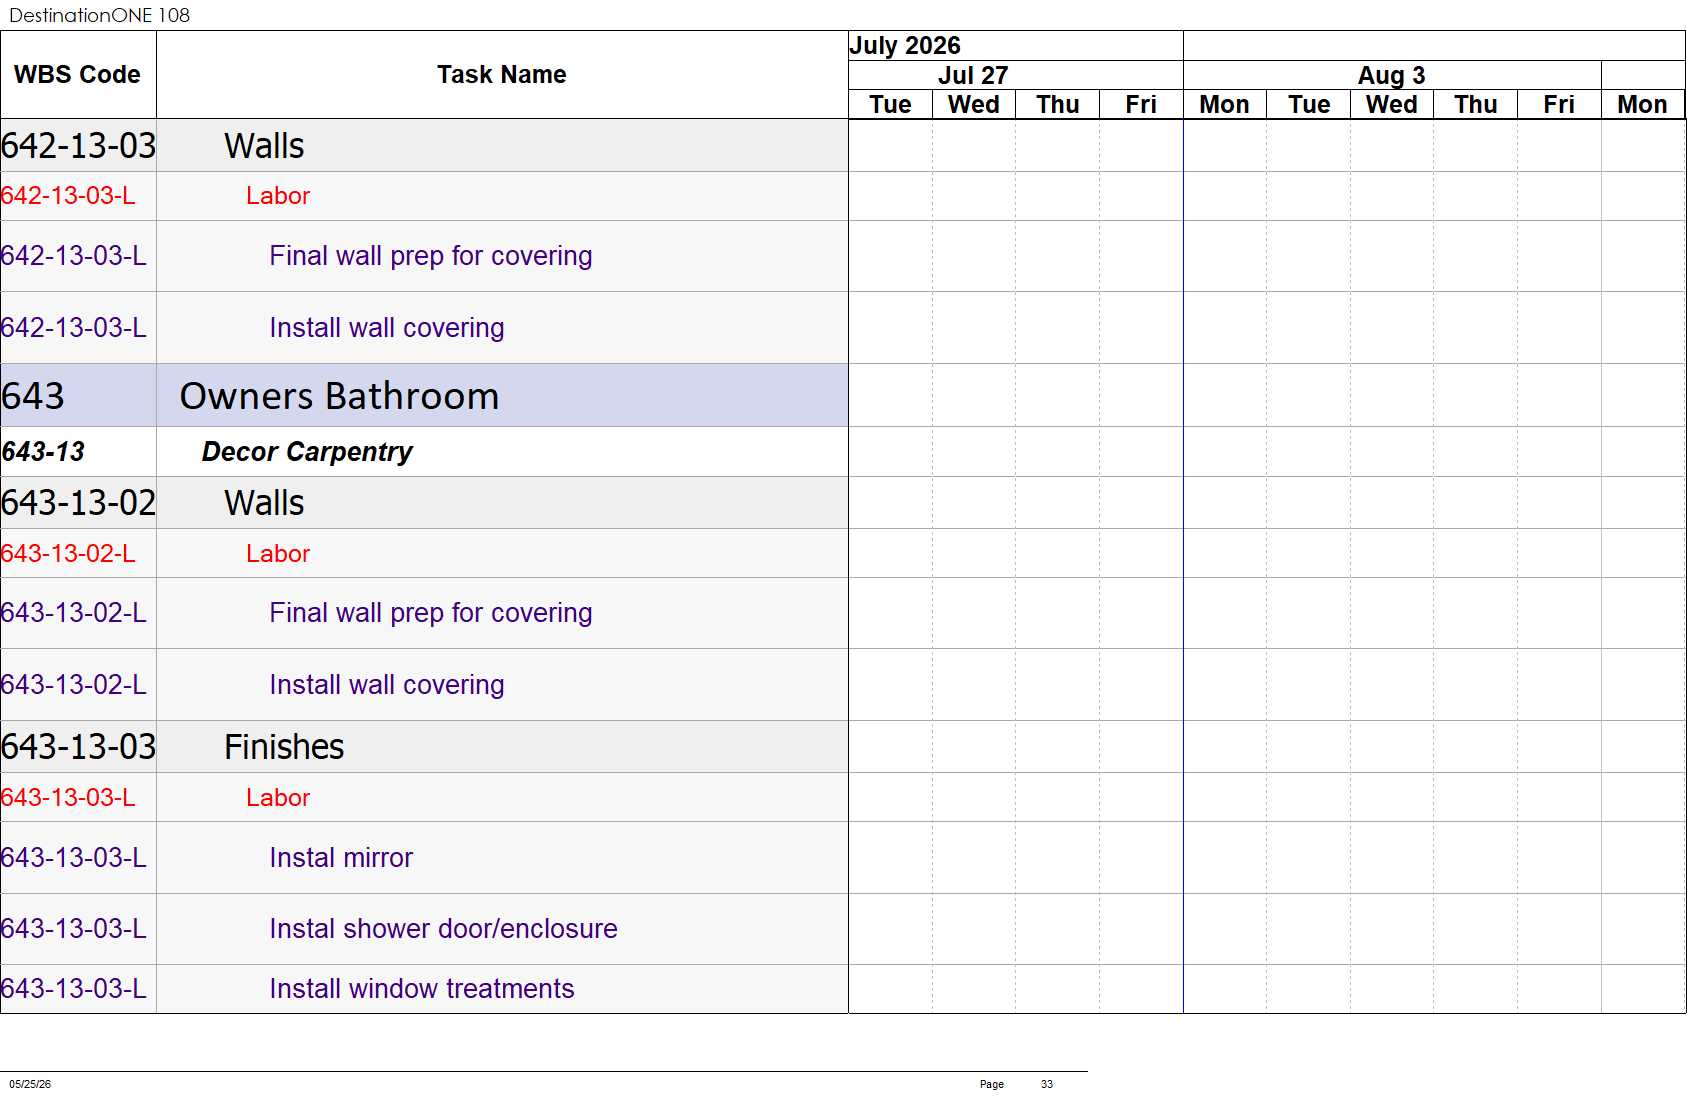Click the Page label in the footer
Image resolution: width=1687 pixels, height=1097 pixels.
[x=992, y=1084]
